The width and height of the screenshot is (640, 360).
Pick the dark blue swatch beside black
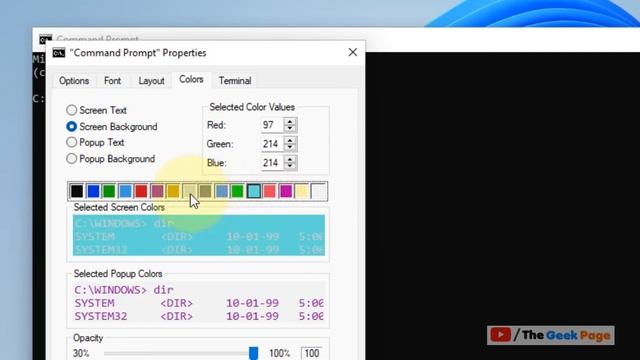coord(93,191)
